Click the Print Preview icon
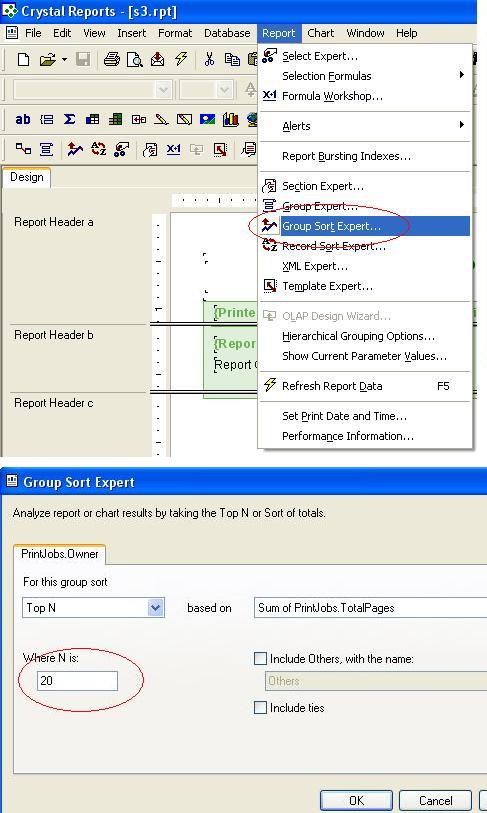The height and width of the screenshot is (813, 487). (x=134, y=60)
